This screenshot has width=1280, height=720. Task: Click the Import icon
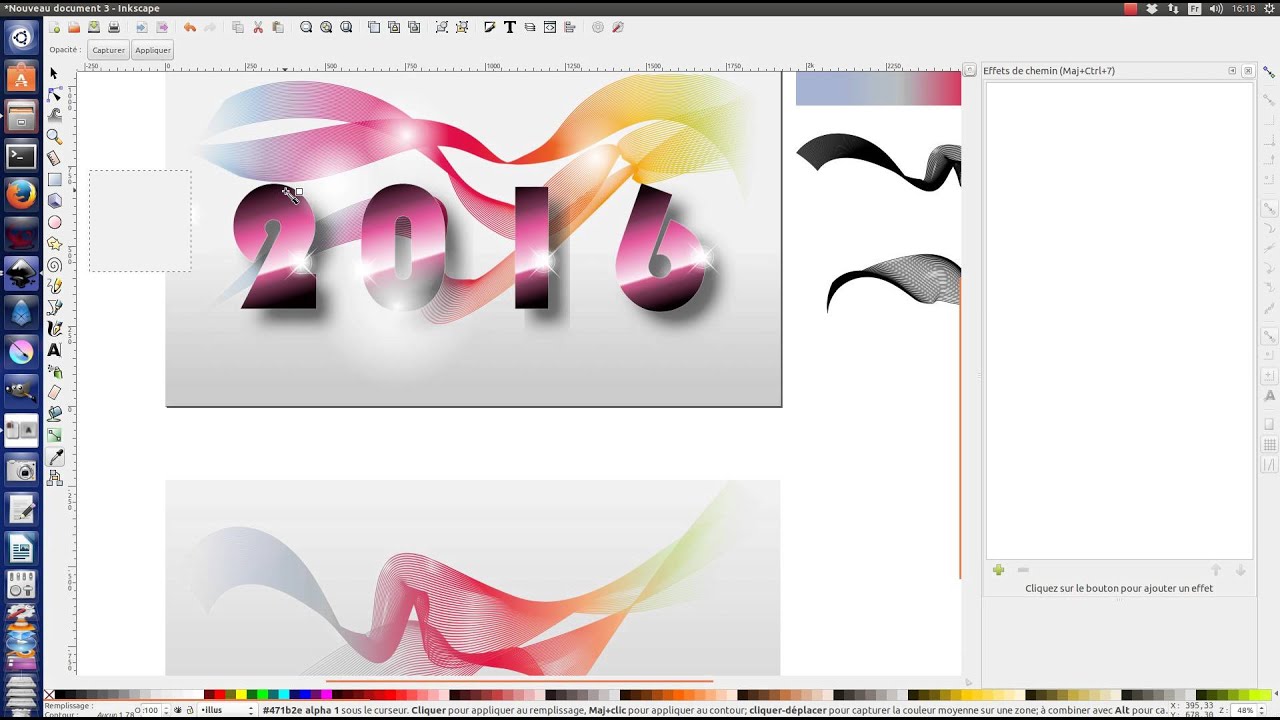[x=141, y=27]
